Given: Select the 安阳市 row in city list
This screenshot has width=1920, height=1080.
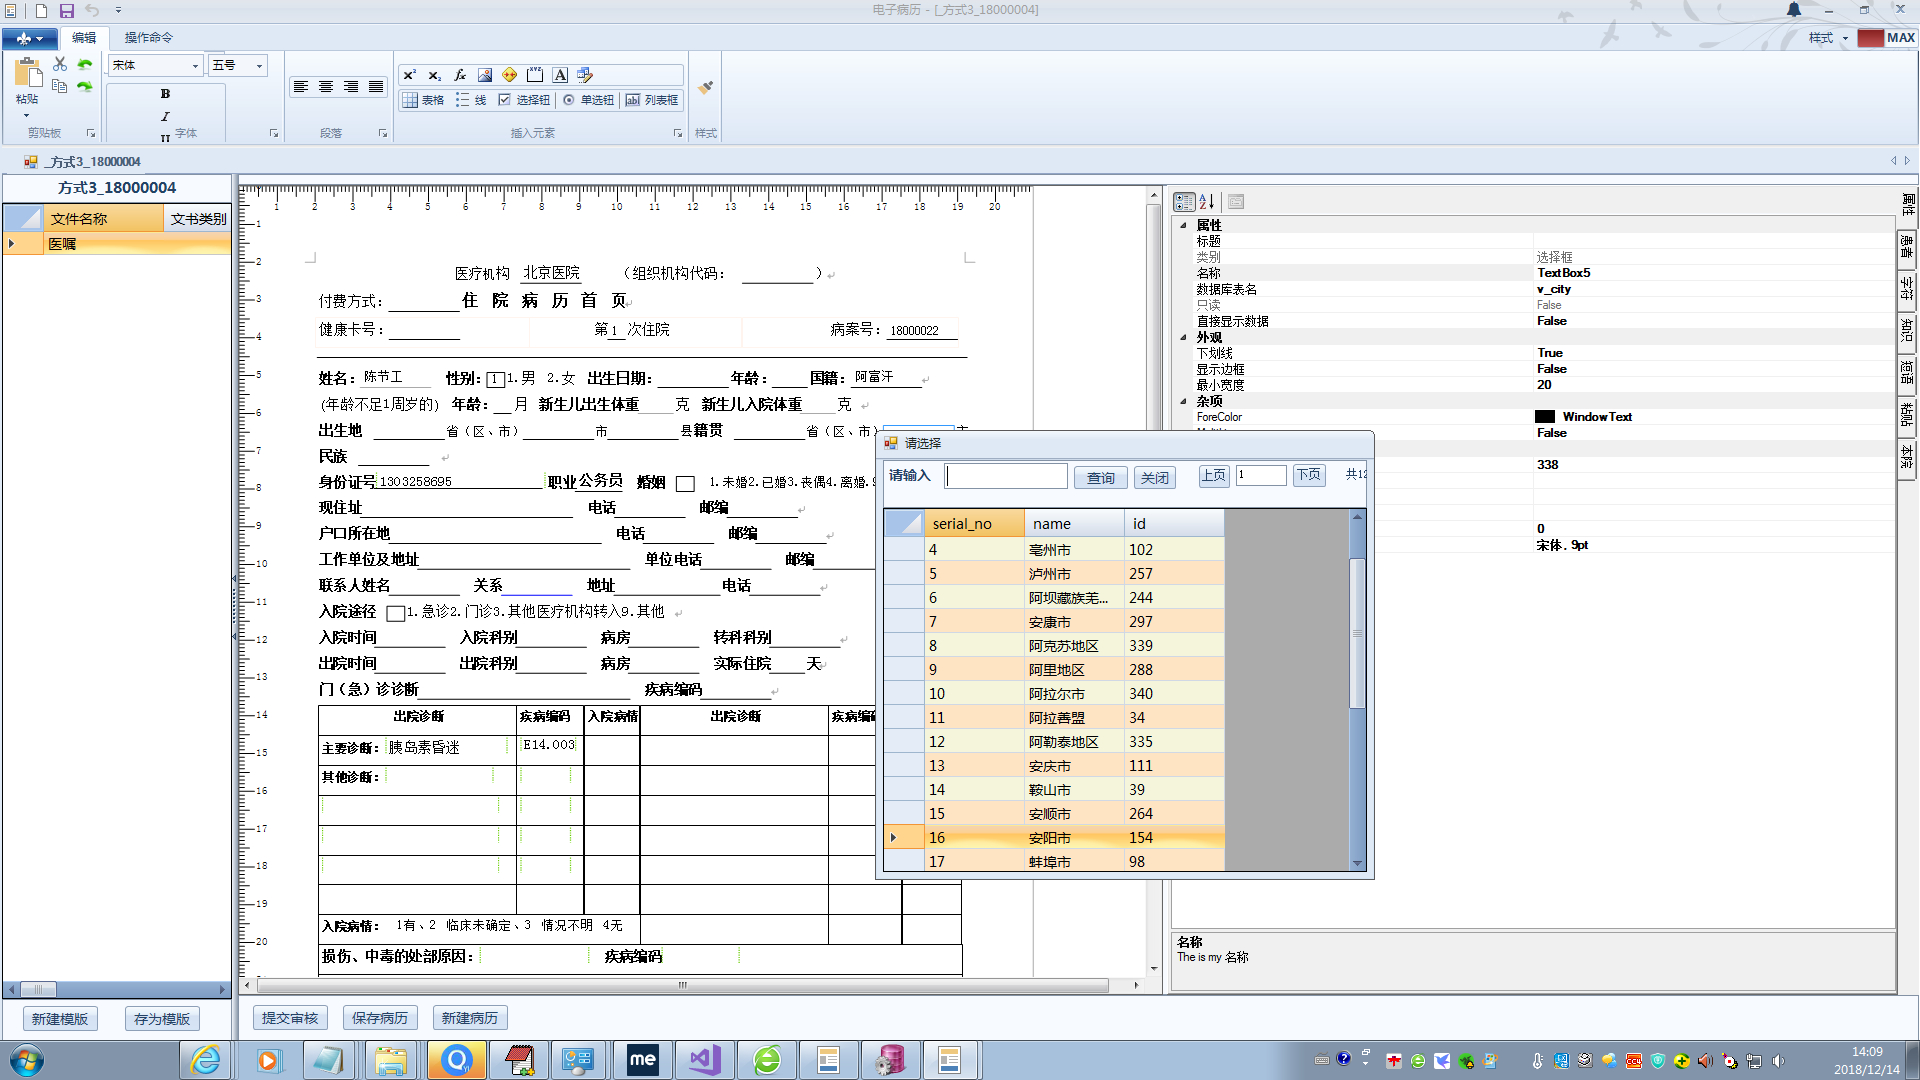Looking at the screenshot, I should click(1054, 838).
